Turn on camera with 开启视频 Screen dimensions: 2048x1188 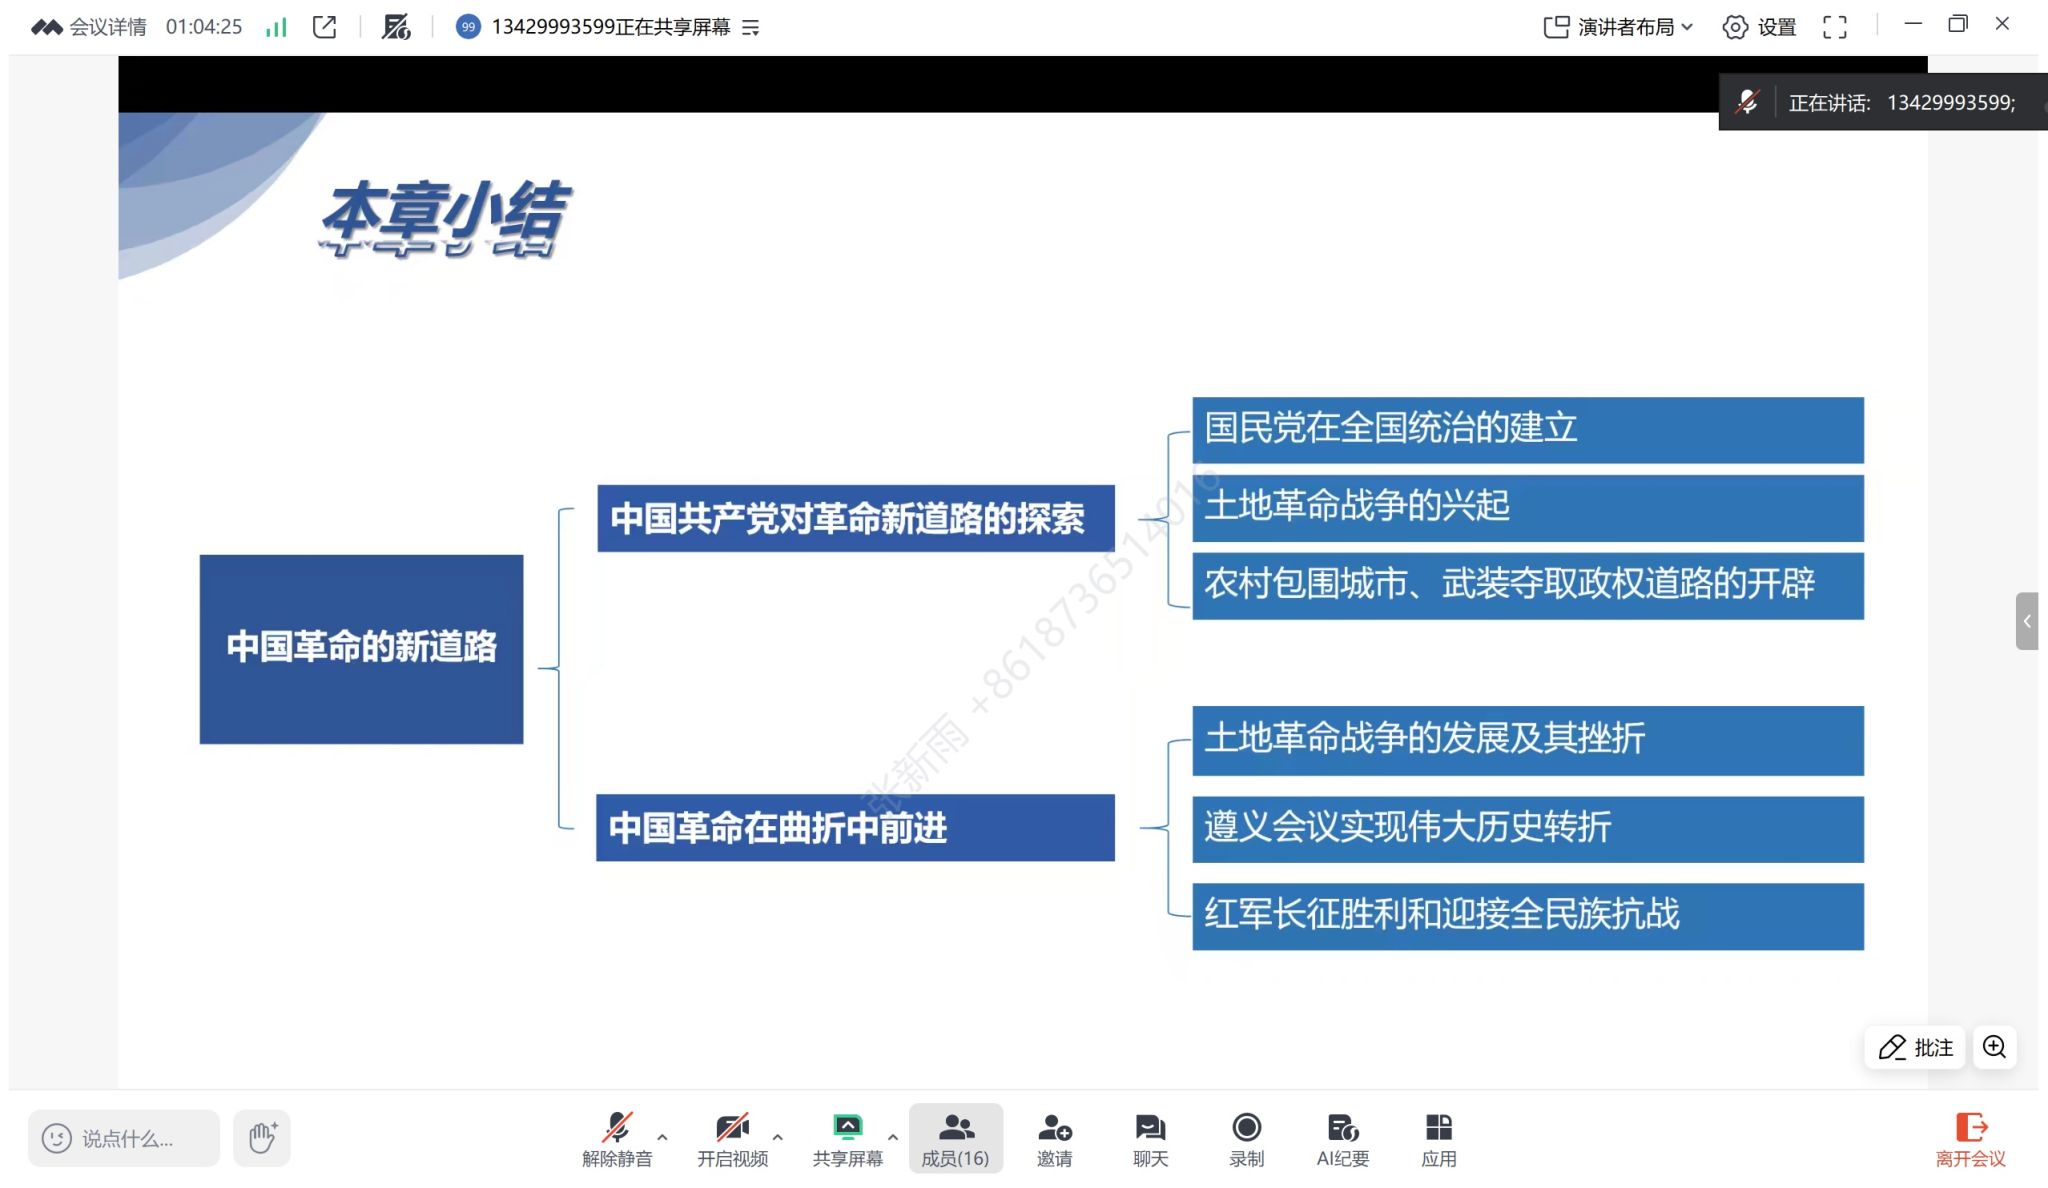(732, 1138)
